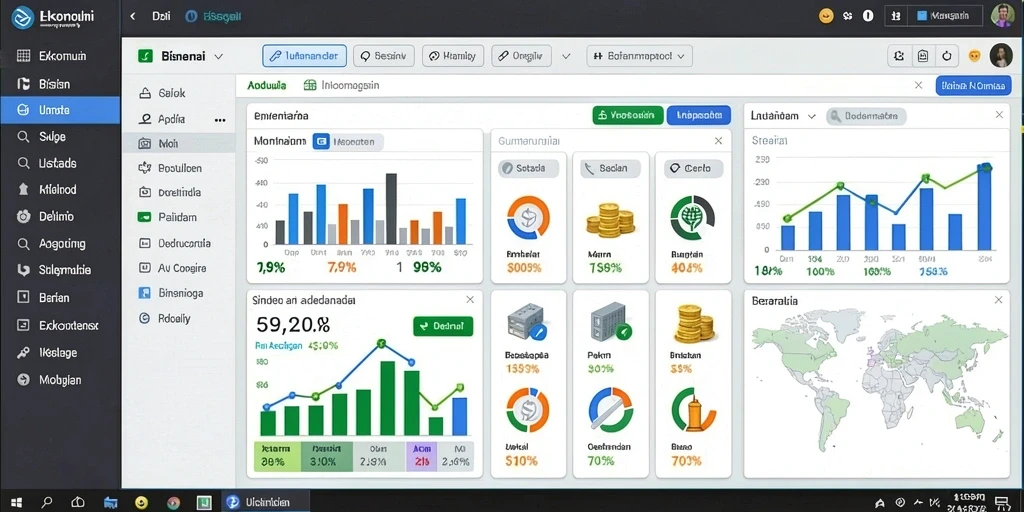Open the globe Bungtain donut icon
The height and width of the screenshot is (512, 1024).
pos(692,218)
